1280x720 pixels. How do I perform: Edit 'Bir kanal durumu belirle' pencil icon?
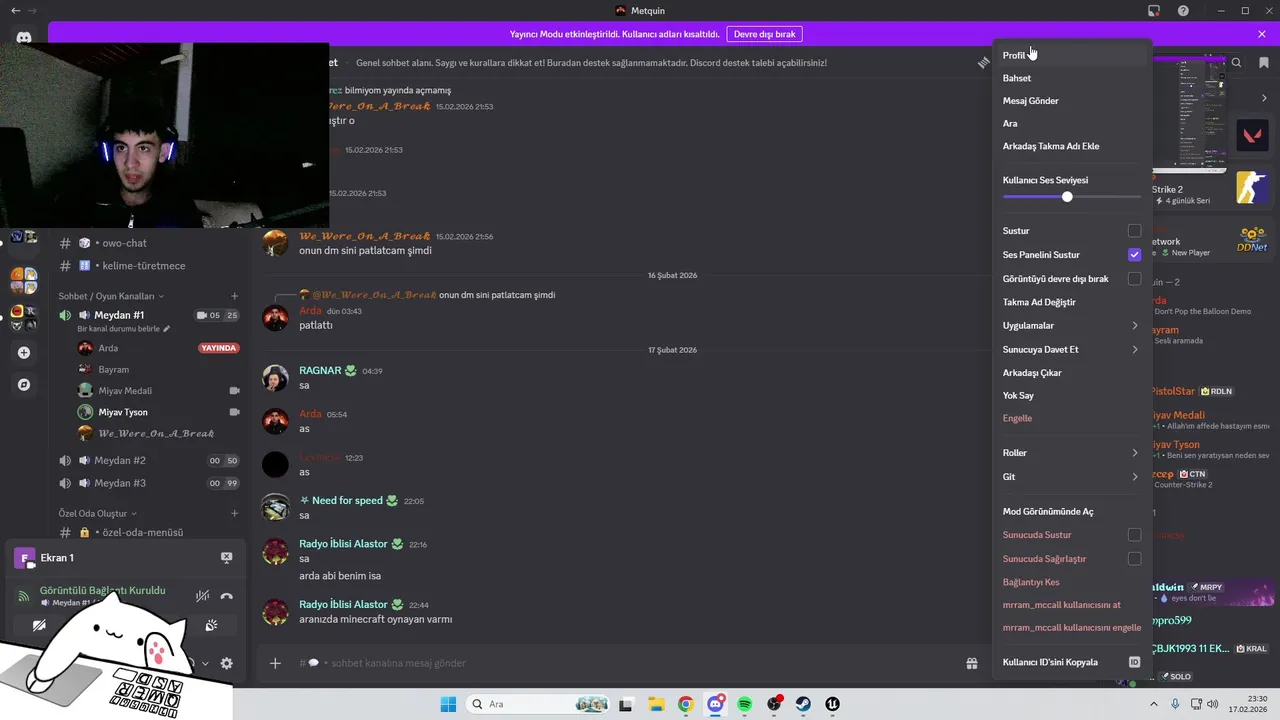click(x=167, y=329)
